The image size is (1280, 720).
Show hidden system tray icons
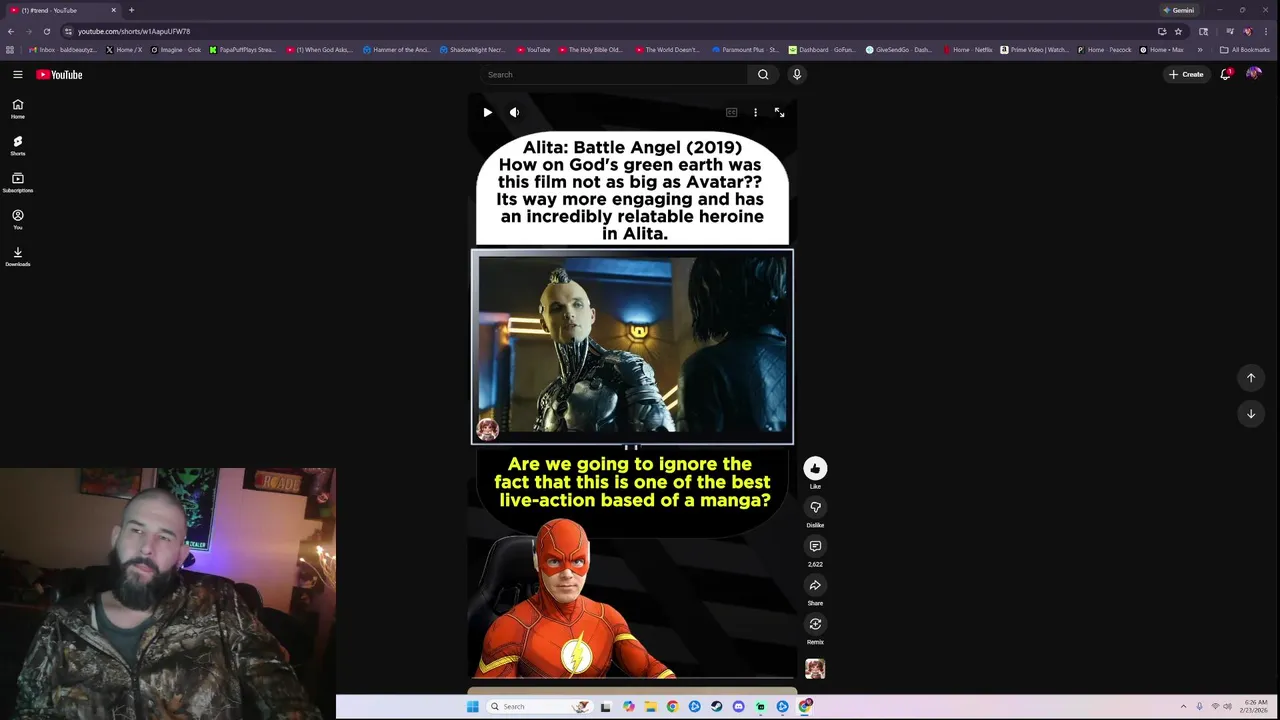[1183, 706]
